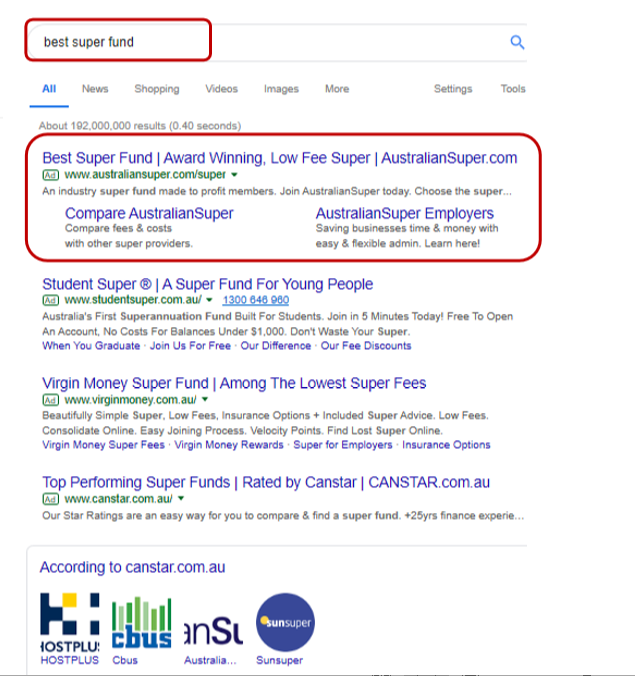The width and height of the screenshot is (635, 676).
Task: Click the Ad badge beside virginmoney.com.au
Action: coord(50,400)
